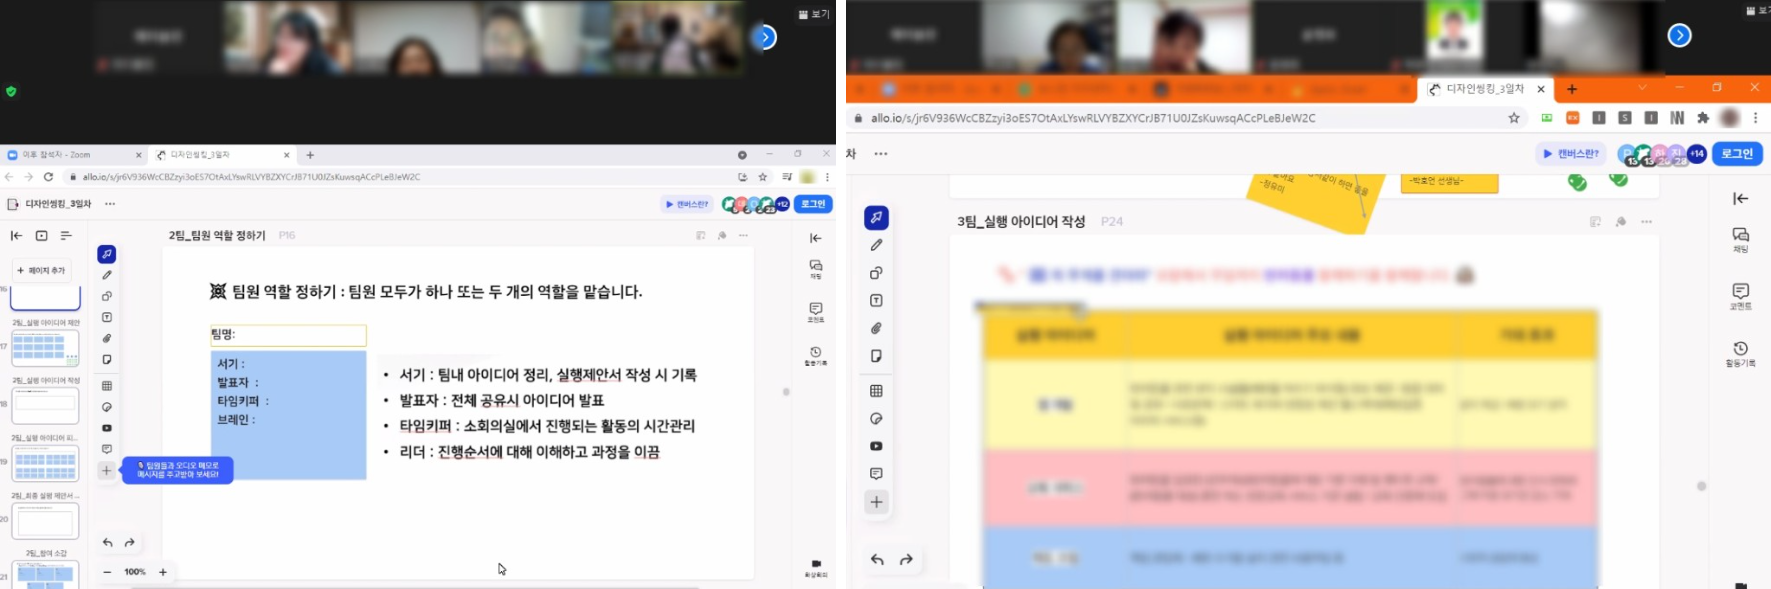Click the Zoom '보기' view button at top
This screenshot has width=1771, height=589.
click(815, 14)
